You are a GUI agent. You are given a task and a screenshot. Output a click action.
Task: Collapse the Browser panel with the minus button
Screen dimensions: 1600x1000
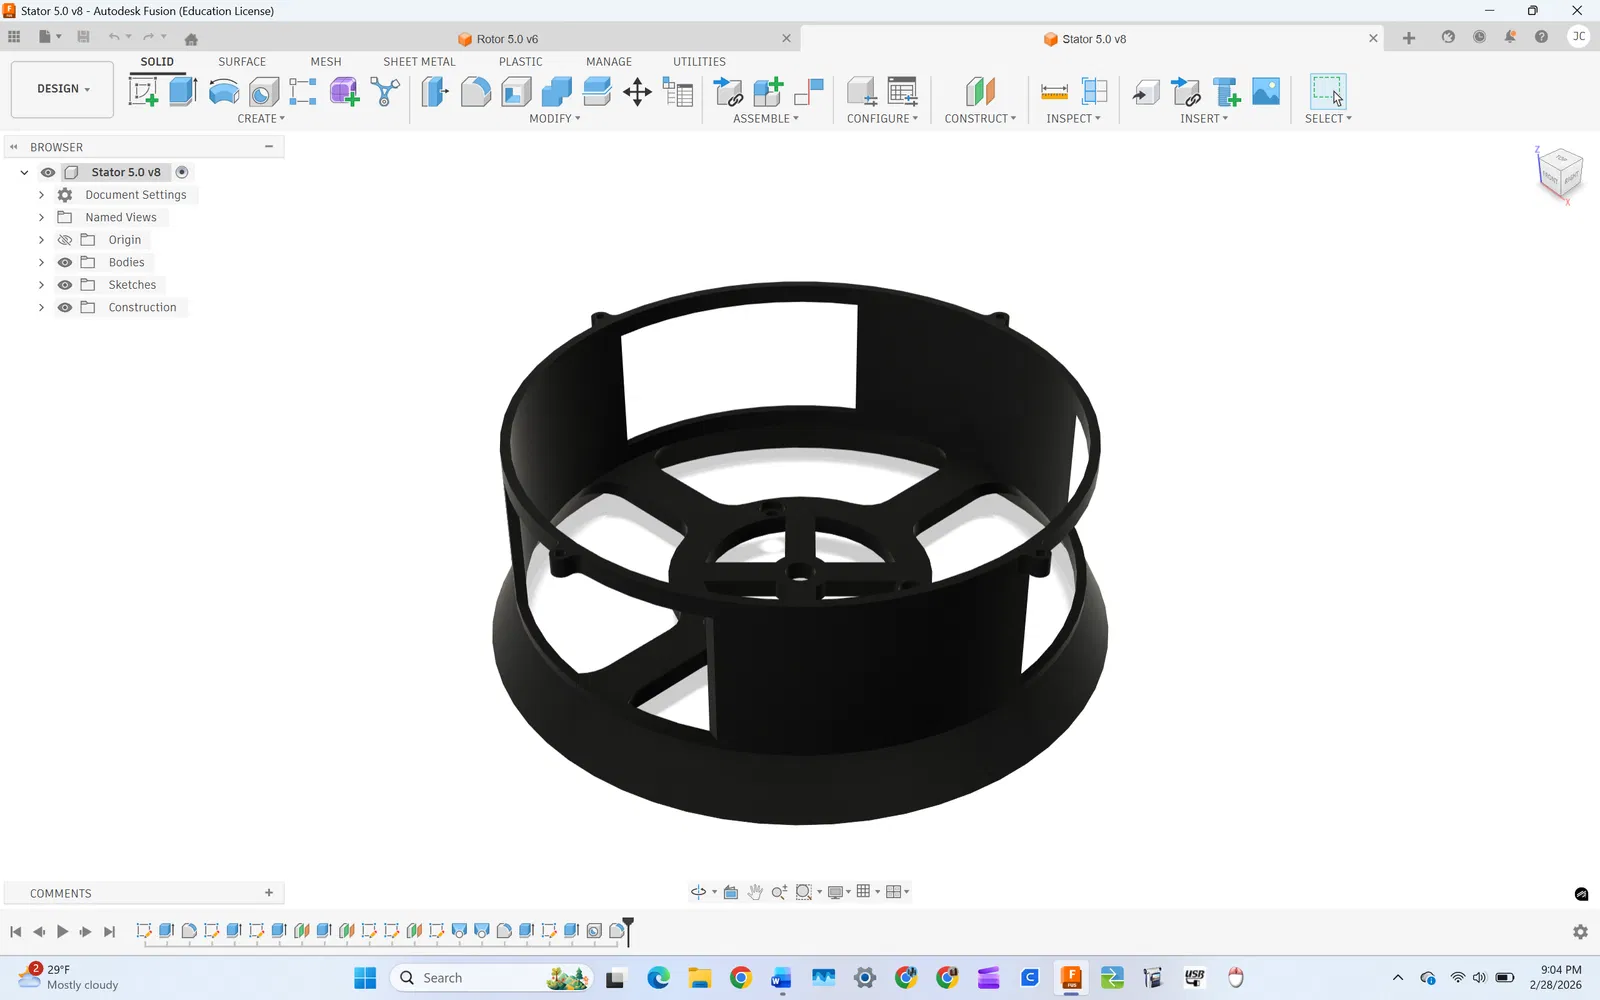269,147
